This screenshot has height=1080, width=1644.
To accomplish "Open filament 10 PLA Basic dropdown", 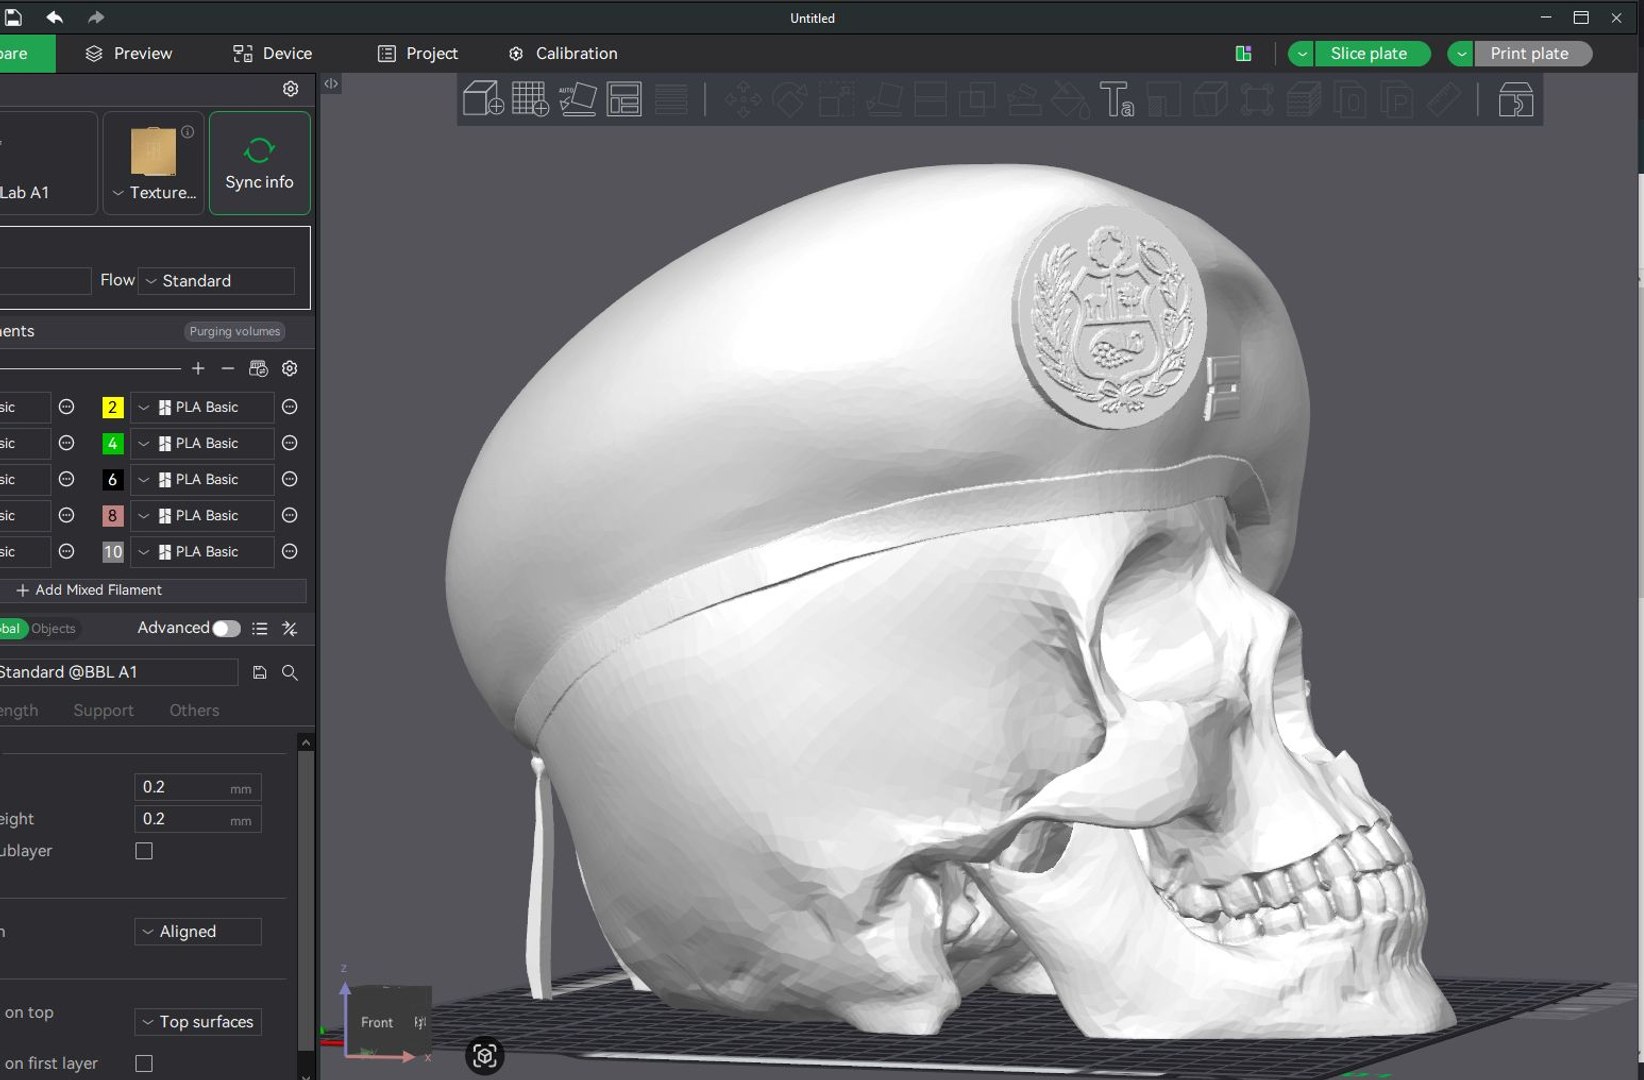I will coord(202,551).
